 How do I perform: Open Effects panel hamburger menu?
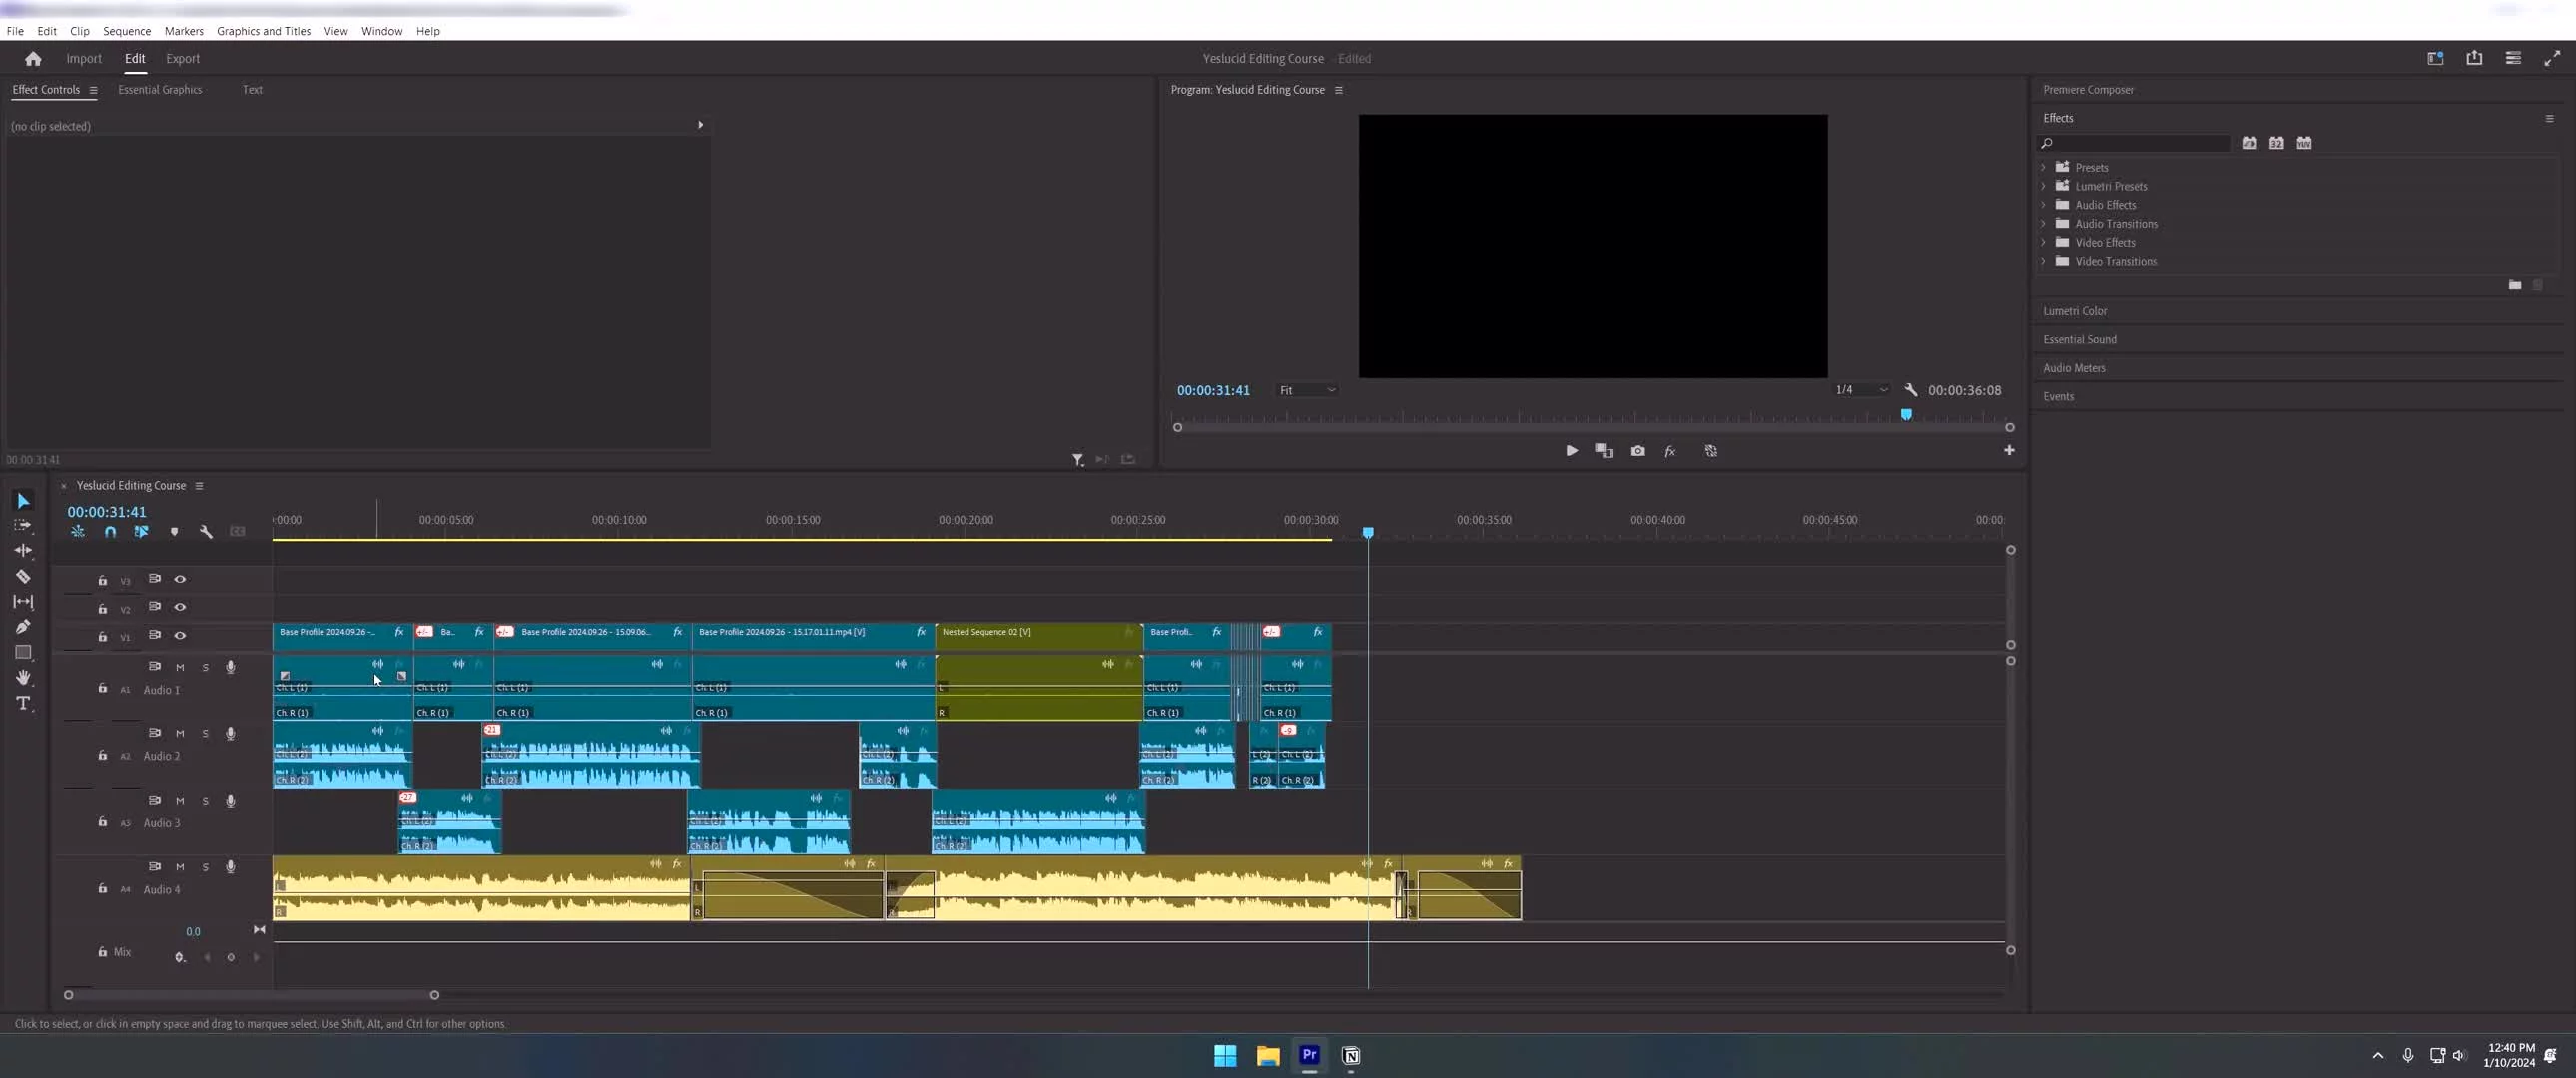pyautogui.click(x=2549, y=118)
